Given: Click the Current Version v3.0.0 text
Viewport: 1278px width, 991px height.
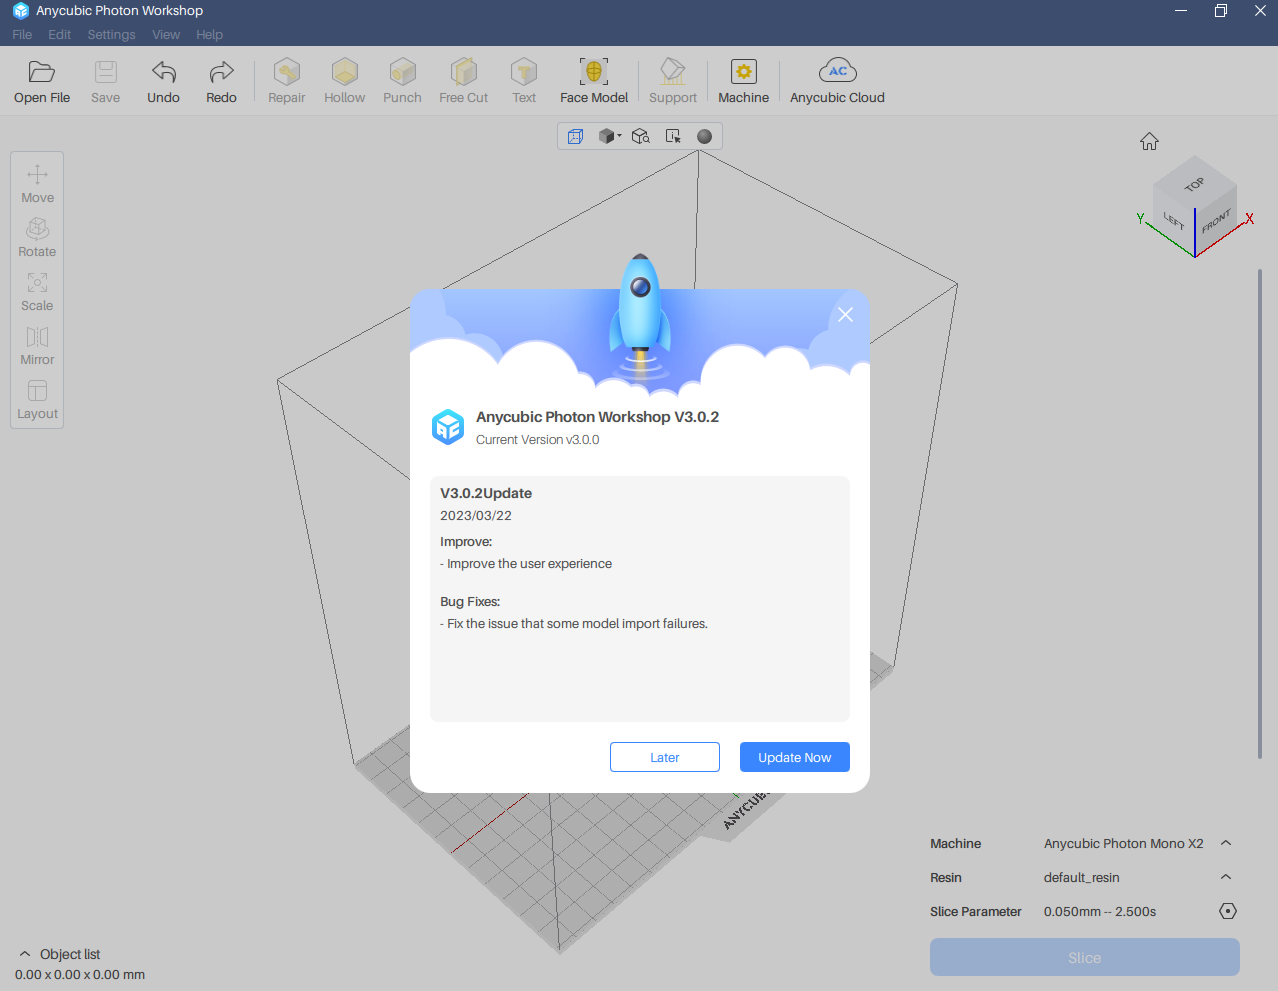Looking at the screenshot, I should click(538, 440).
